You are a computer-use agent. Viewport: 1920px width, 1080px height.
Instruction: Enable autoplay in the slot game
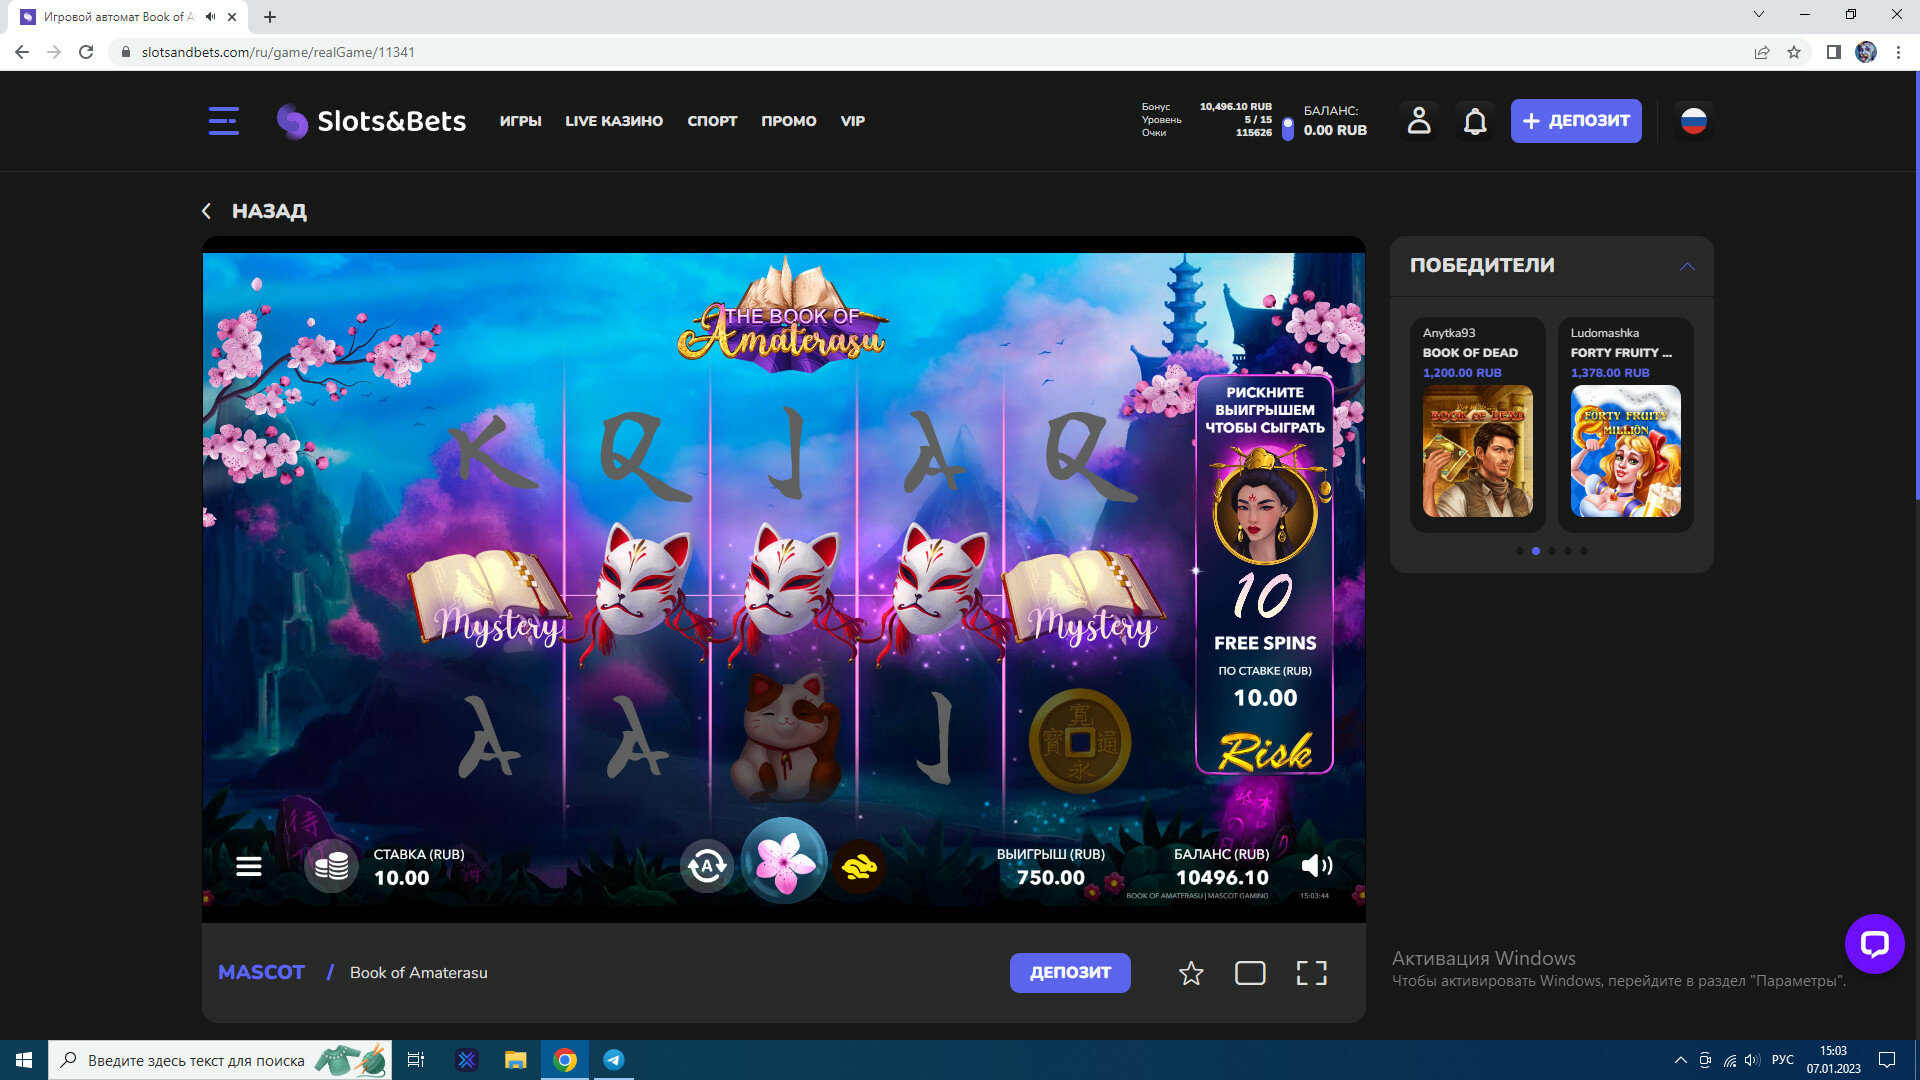click(707, 865)
